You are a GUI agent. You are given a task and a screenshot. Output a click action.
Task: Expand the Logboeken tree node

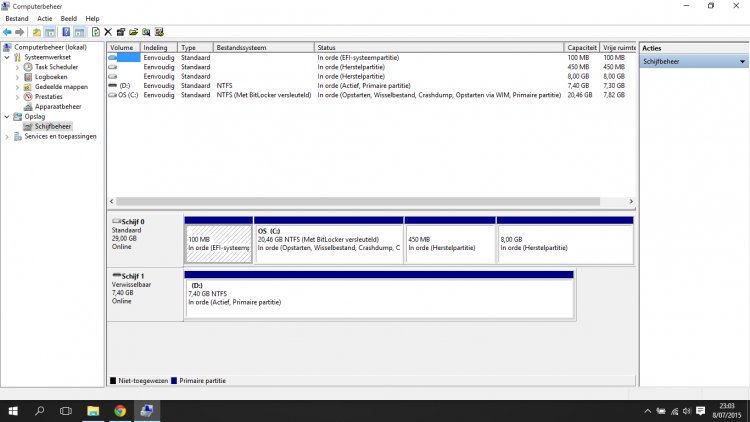17,77
